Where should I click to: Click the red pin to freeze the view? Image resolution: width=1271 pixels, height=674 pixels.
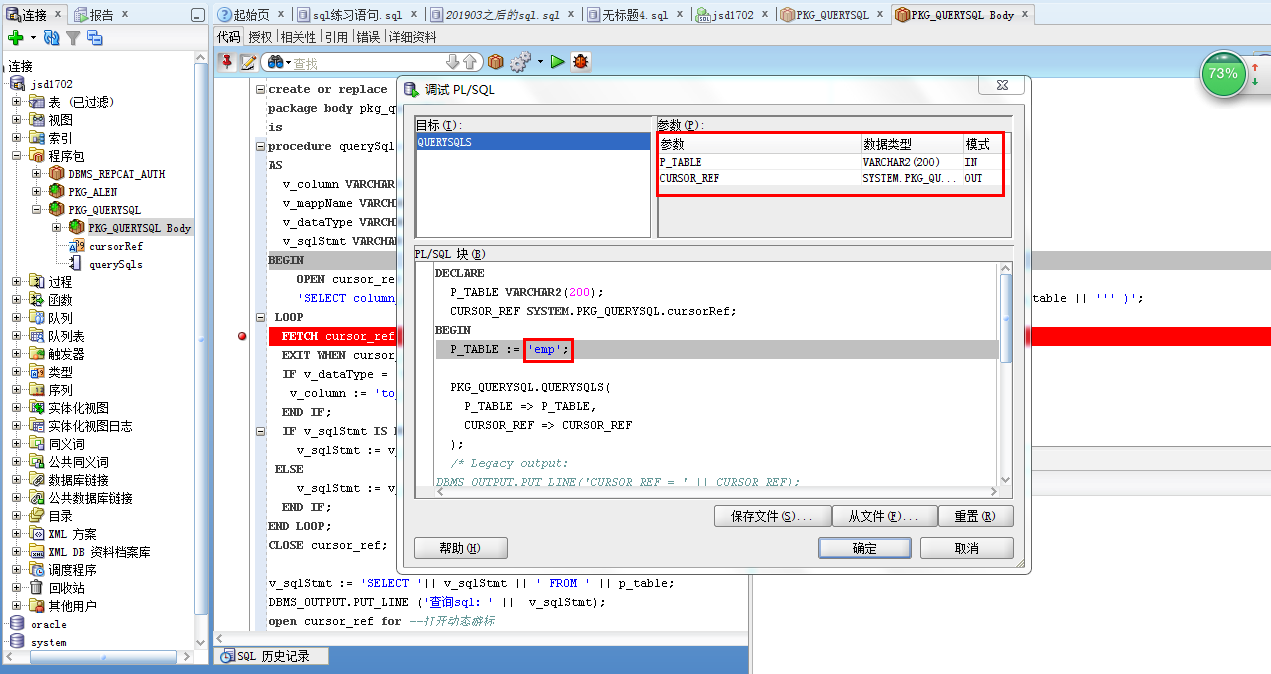pyautogui.click(x=227, y=61)
